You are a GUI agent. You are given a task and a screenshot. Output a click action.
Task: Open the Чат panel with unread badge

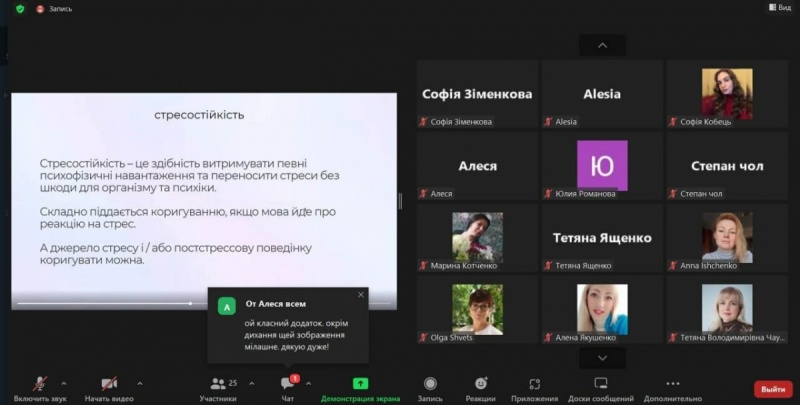click(x=288, y=388)
